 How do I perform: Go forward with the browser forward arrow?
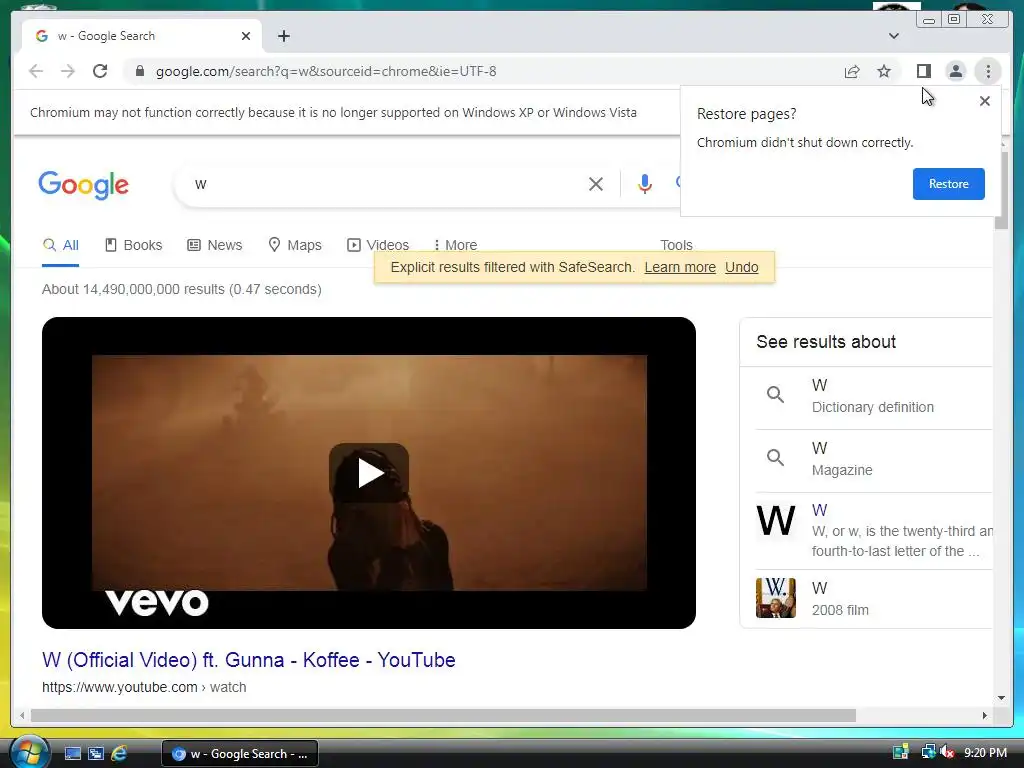tap(68, 71)
